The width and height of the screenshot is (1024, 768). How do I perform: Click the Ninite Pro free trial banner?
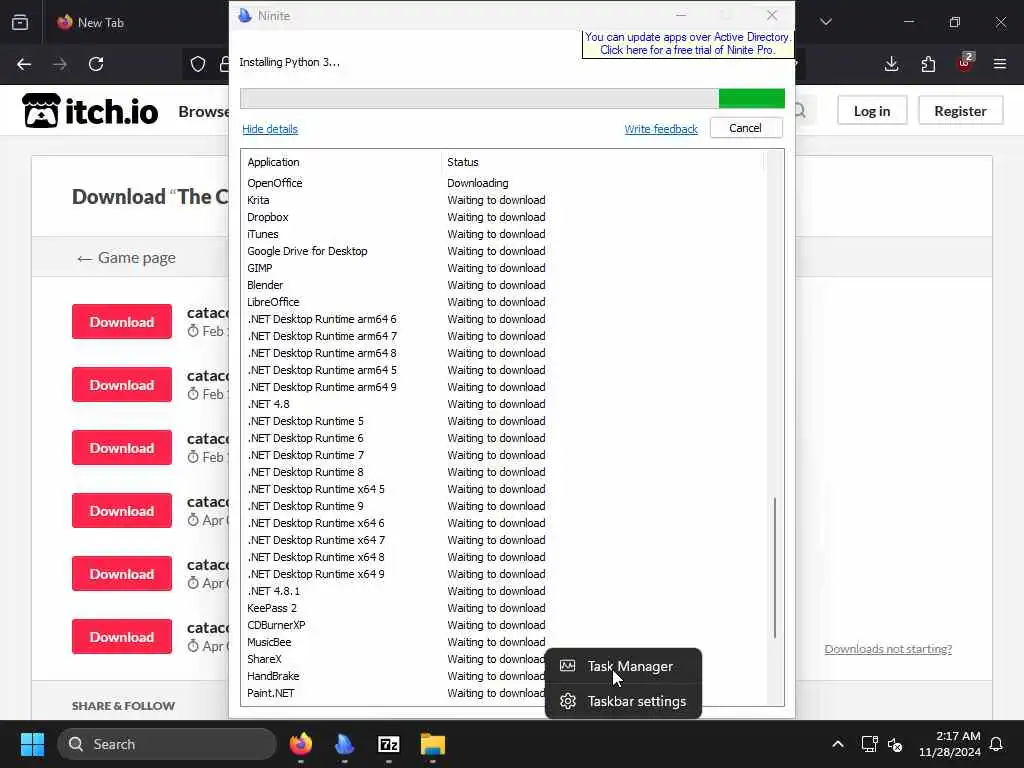point(688,43)
